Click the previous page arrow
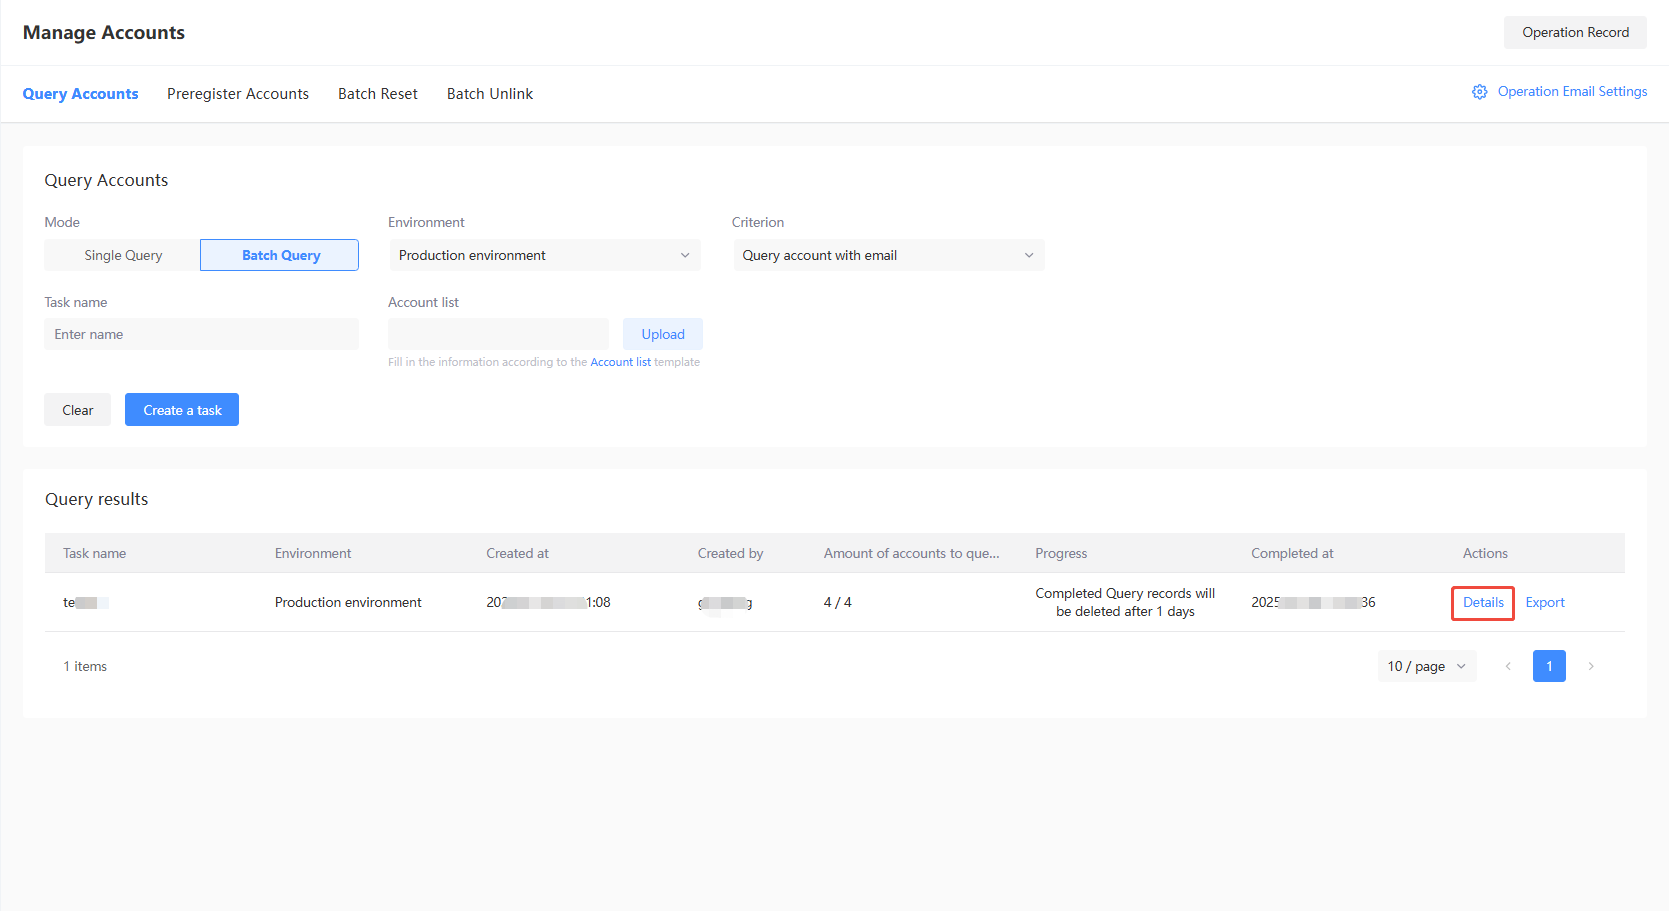 (1508, 666)
